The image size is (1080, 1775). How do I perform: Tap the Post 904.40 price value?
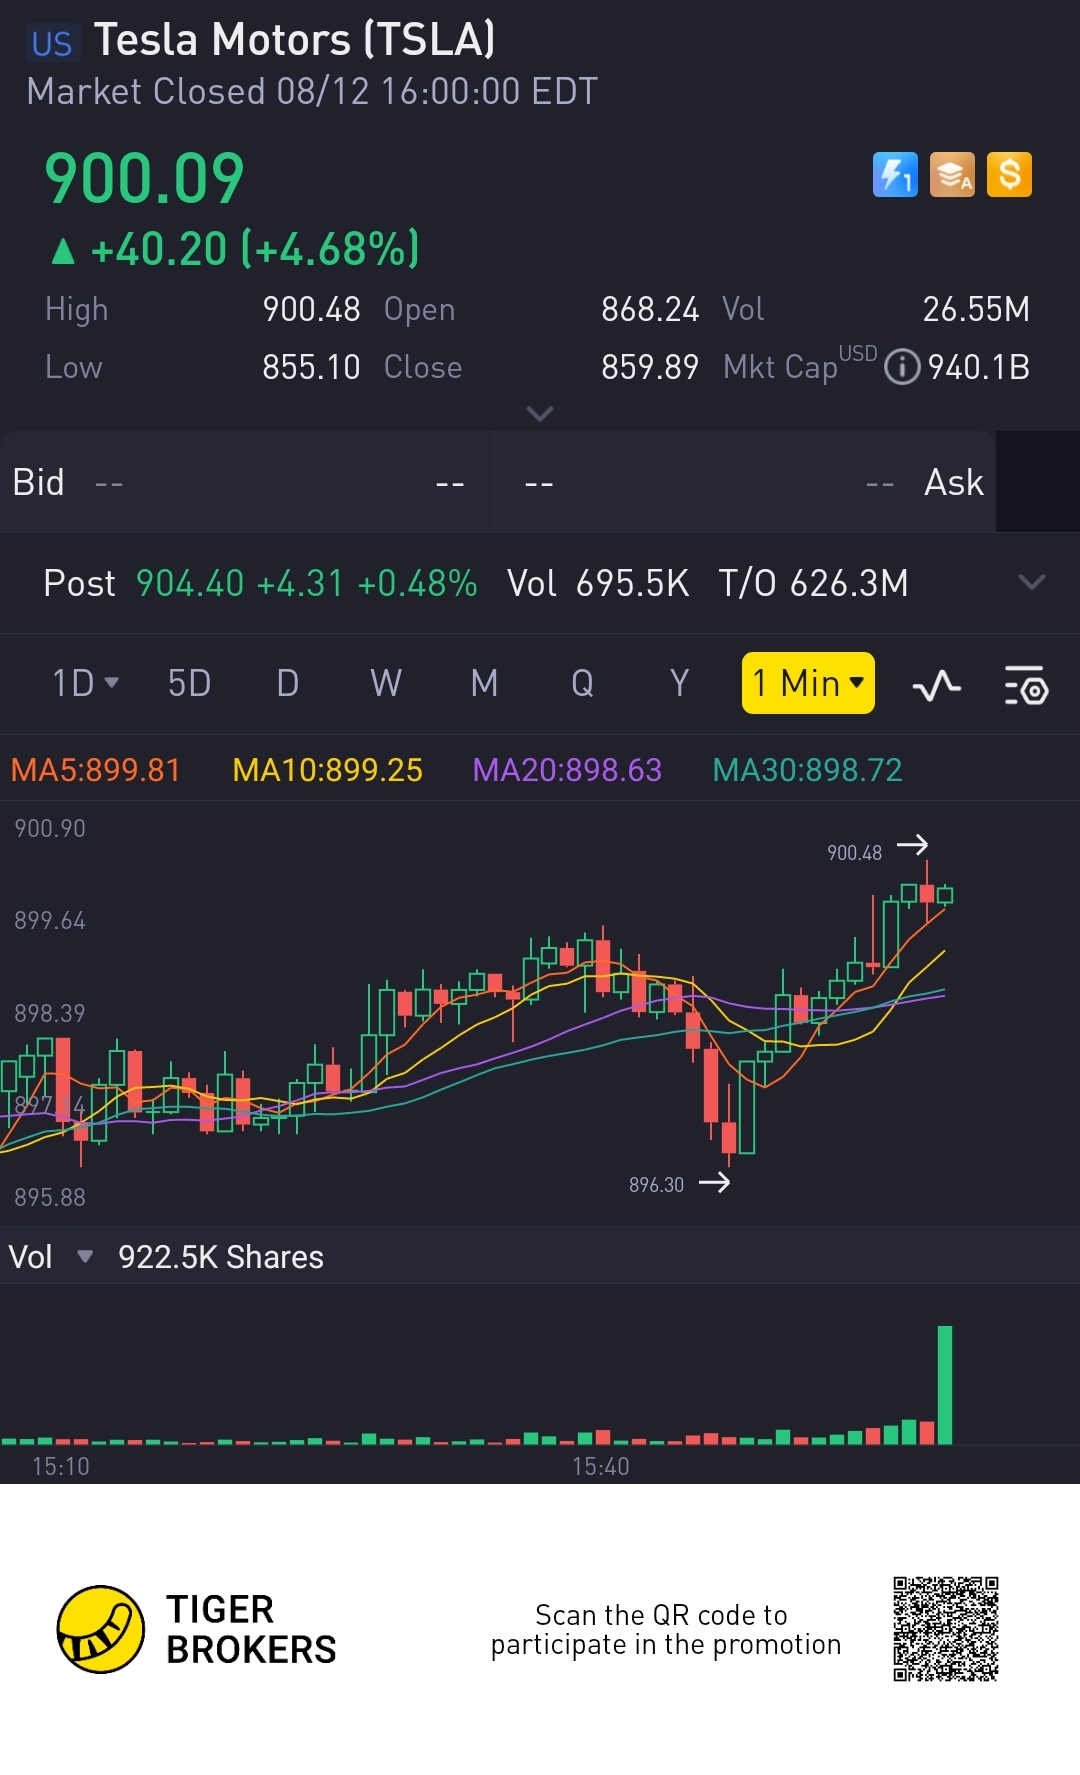(190, 583)
